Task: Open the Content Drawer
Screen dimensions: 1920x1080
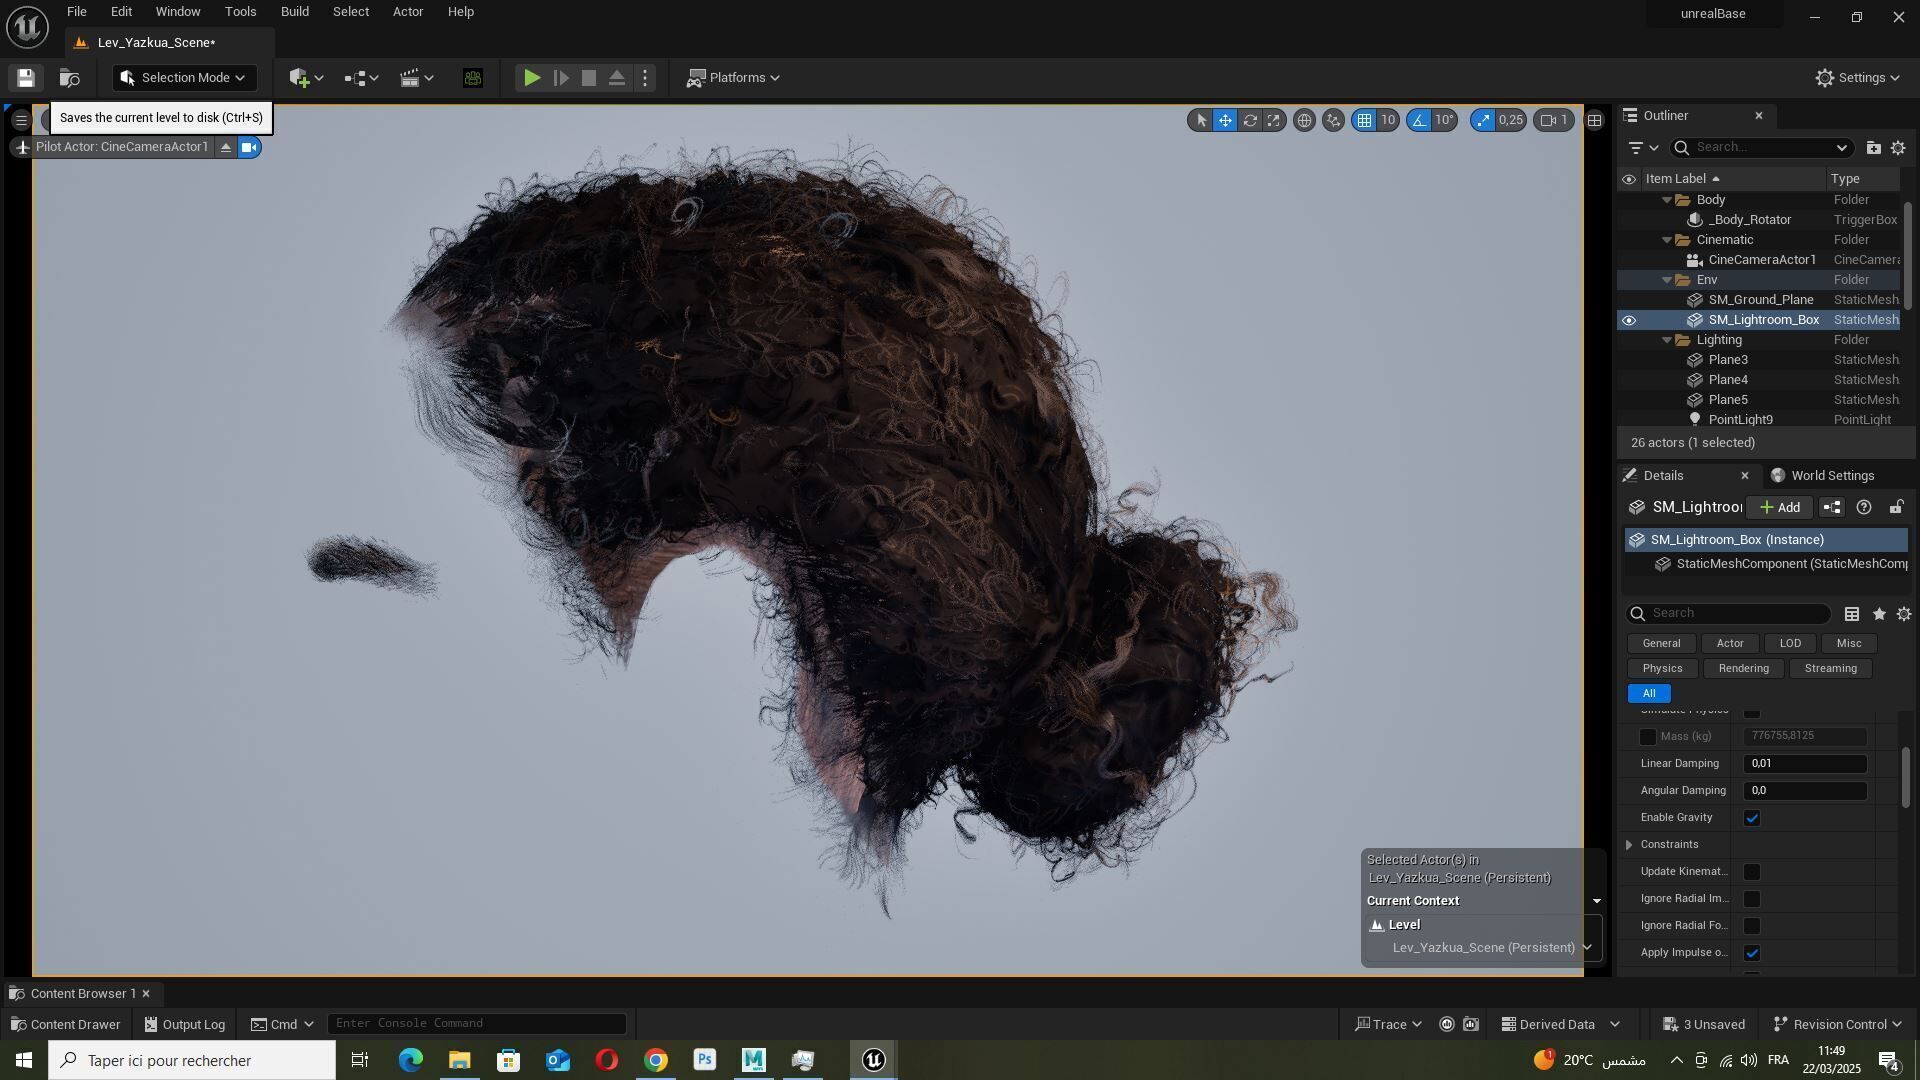Action: point(65,1024)
